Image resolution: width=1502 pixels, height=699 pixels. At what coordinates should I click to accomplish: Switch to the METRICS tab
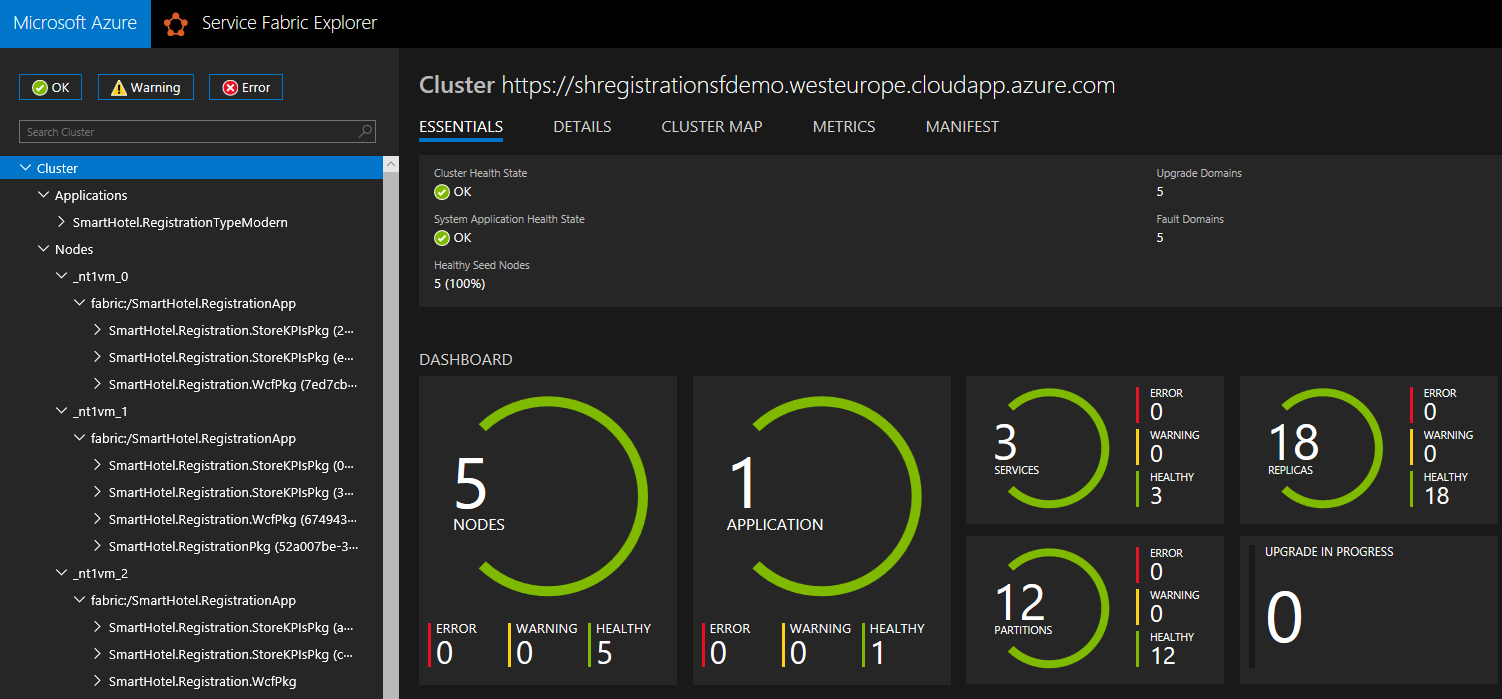point(844,127)
